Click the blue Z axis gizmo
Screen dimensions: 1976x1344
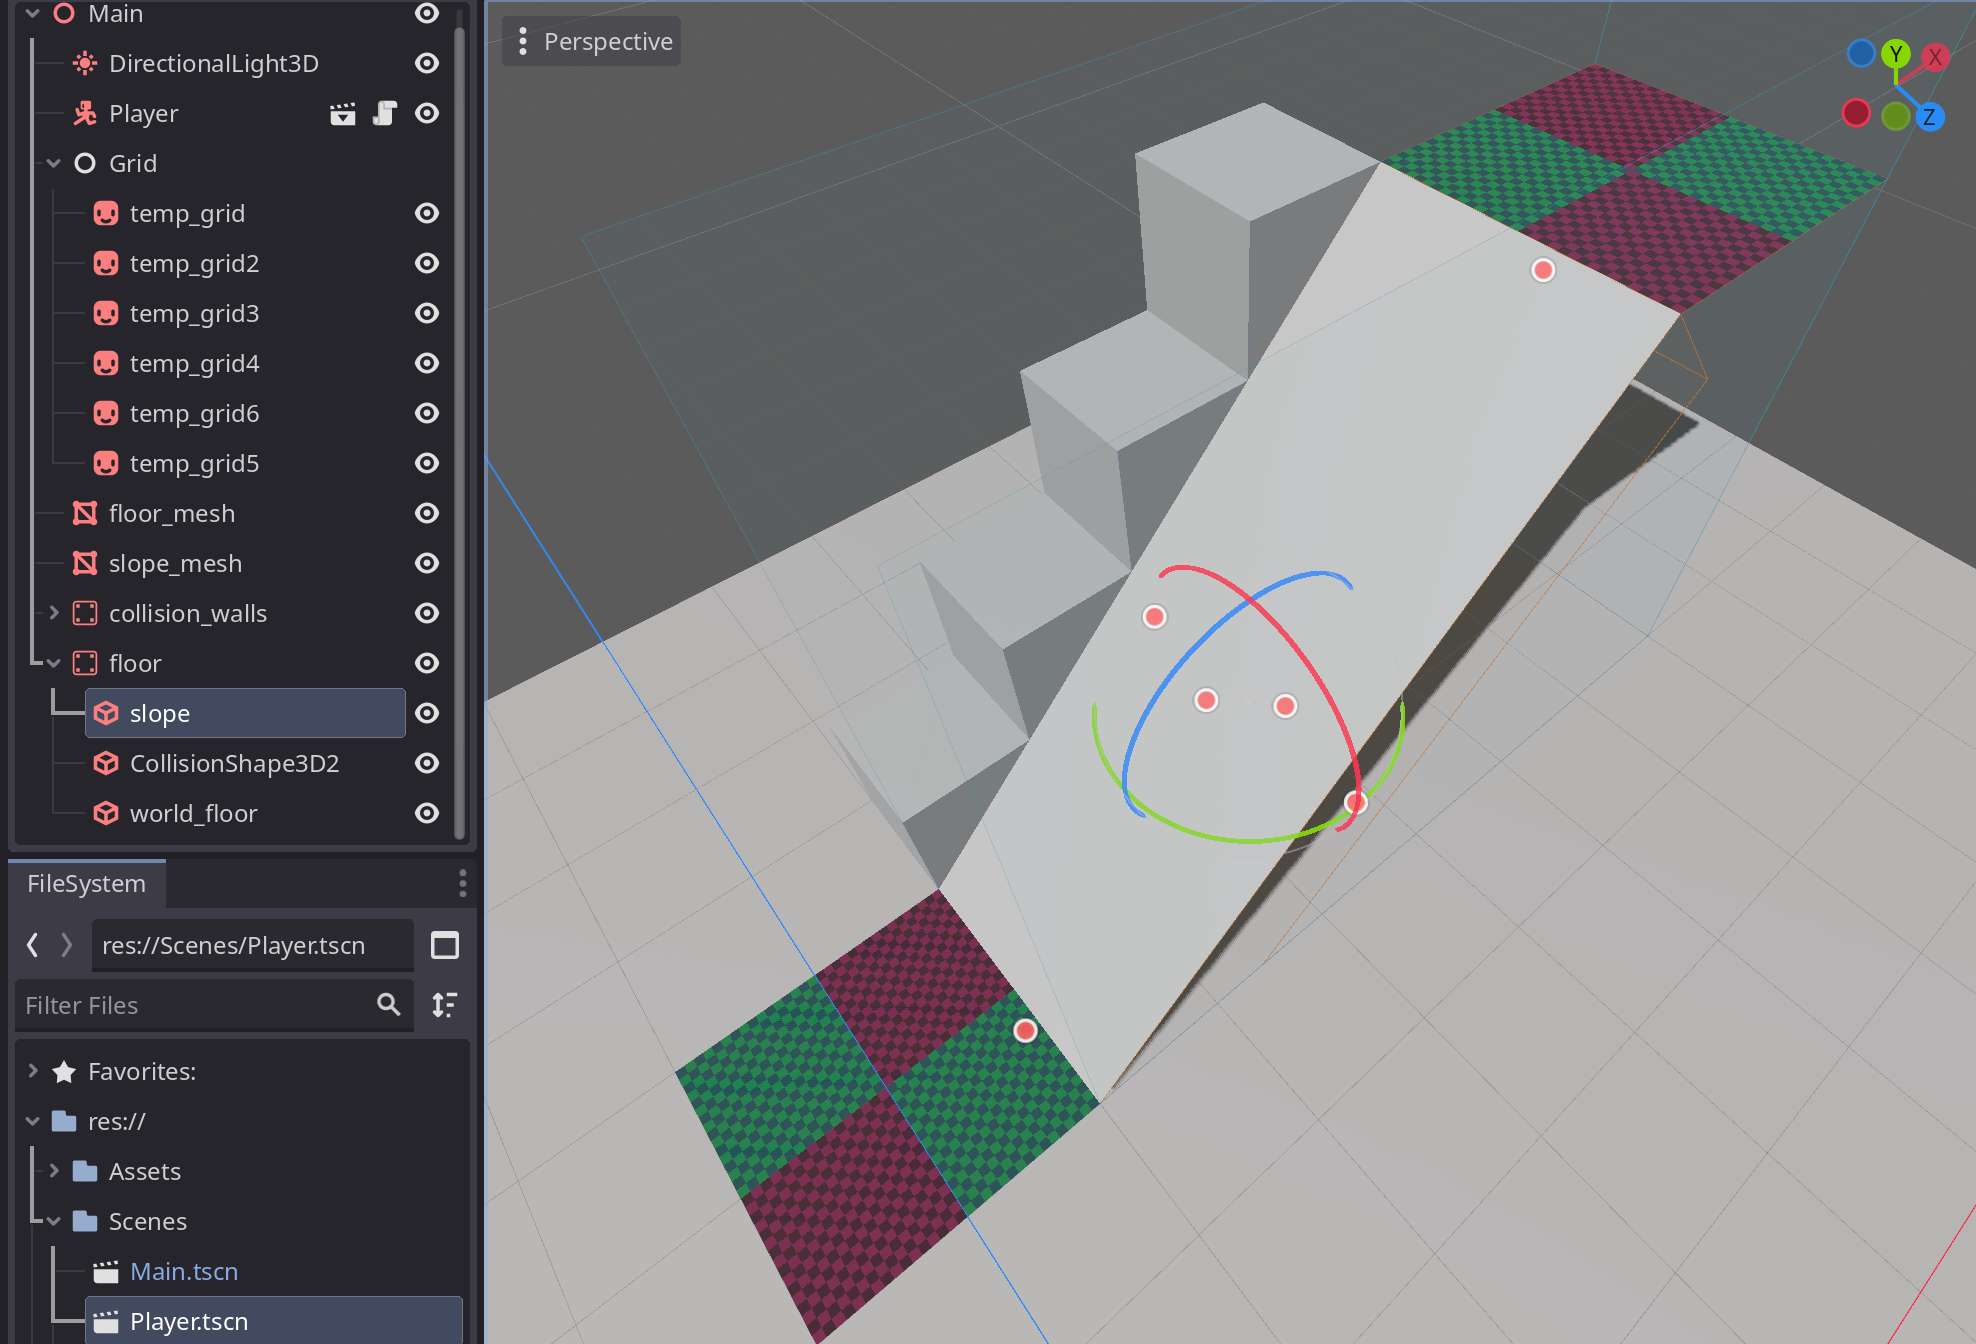(1929, 117)
